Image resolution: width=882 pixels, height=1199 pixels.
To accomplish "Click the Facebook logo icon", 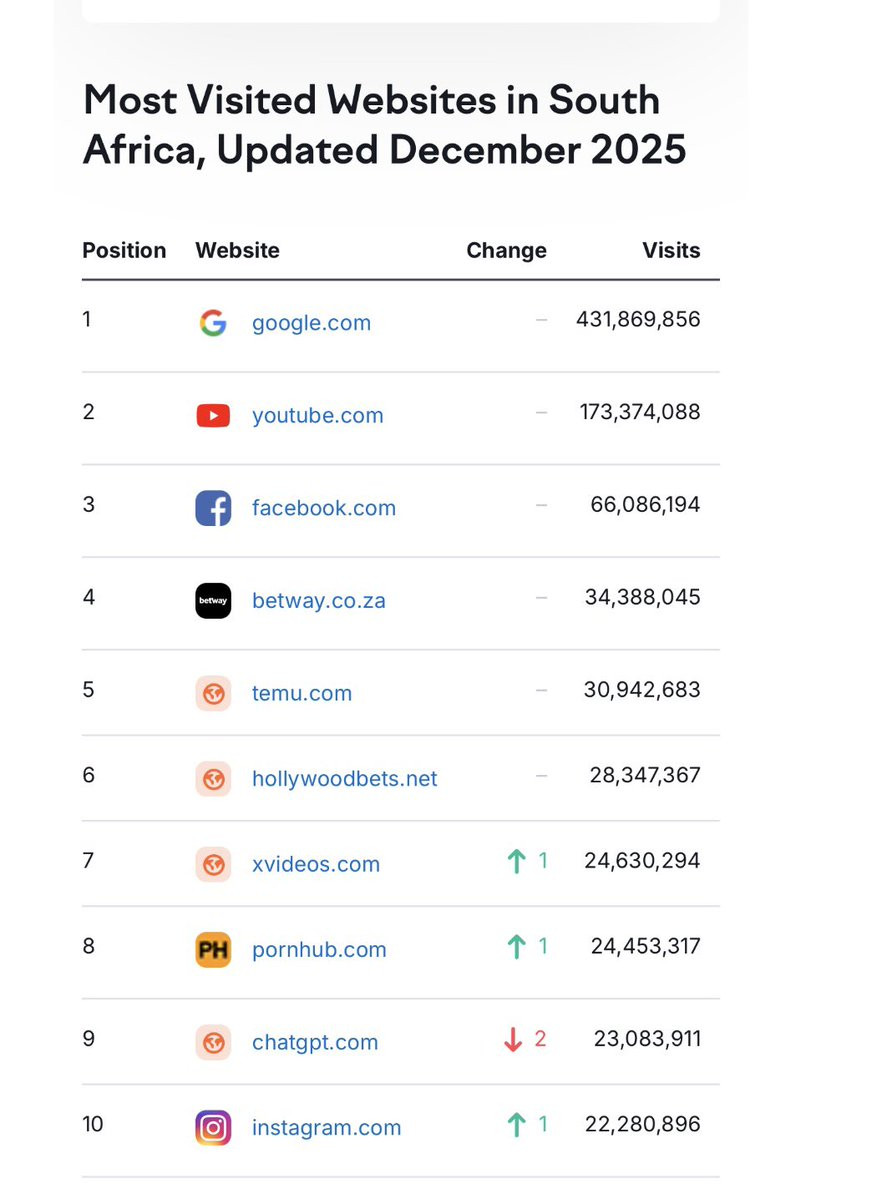I will [x=213, y=508].
